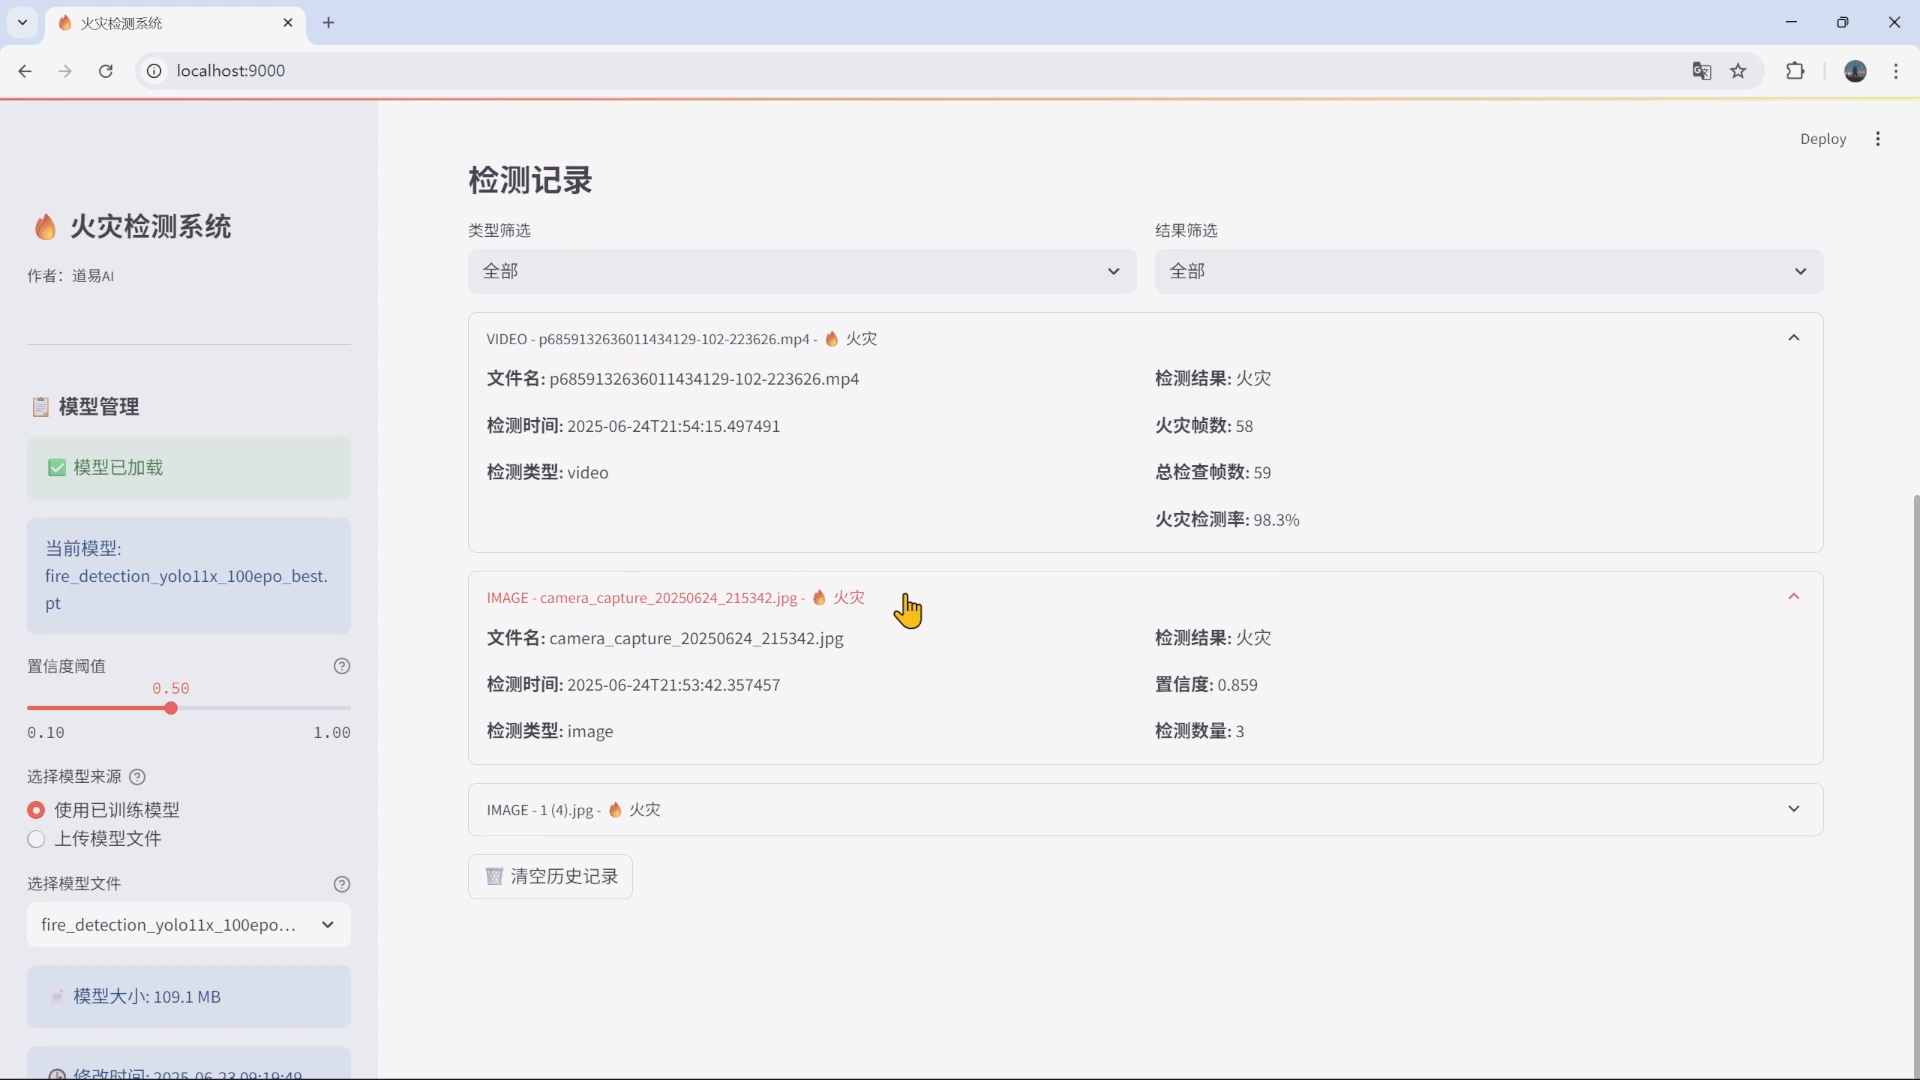Open the app options three-dot menu next to Deploy

pos(1878,138)
